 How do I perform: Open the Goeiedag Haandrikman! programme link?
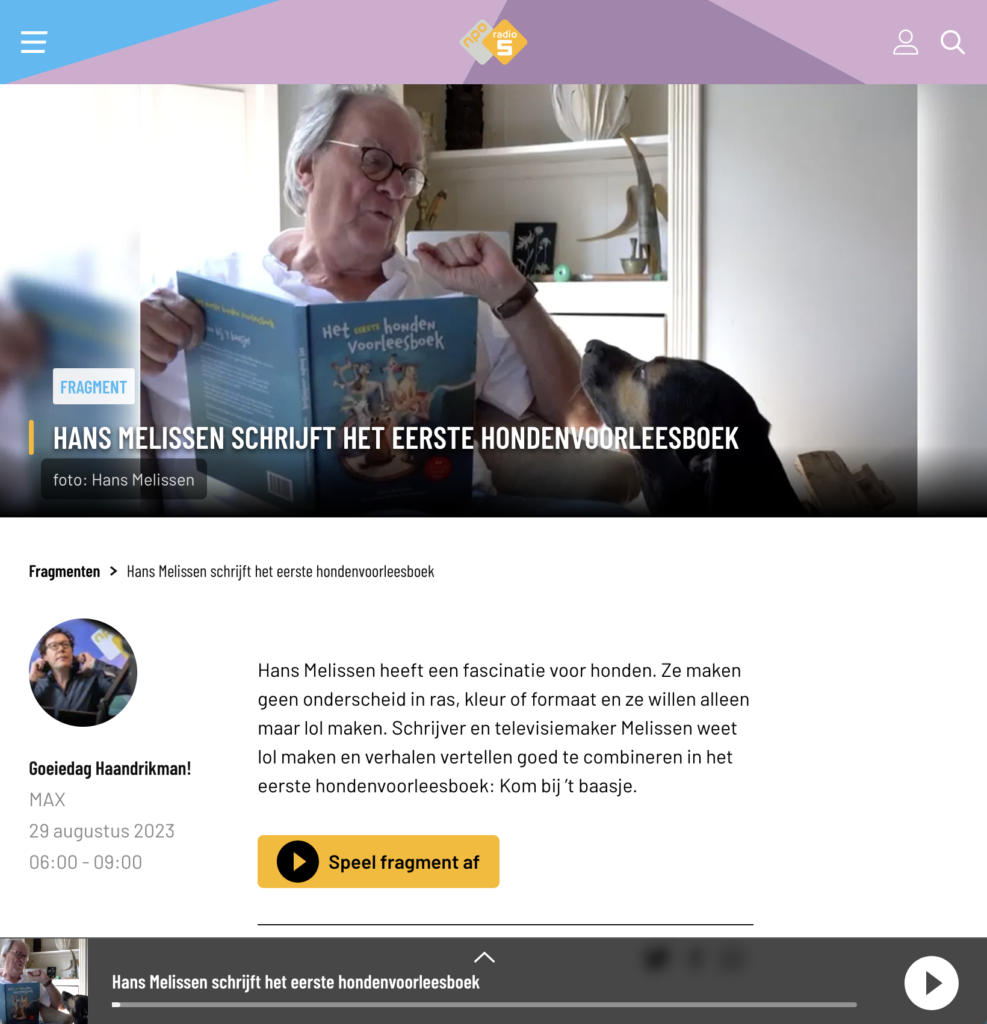pos(110,768)
